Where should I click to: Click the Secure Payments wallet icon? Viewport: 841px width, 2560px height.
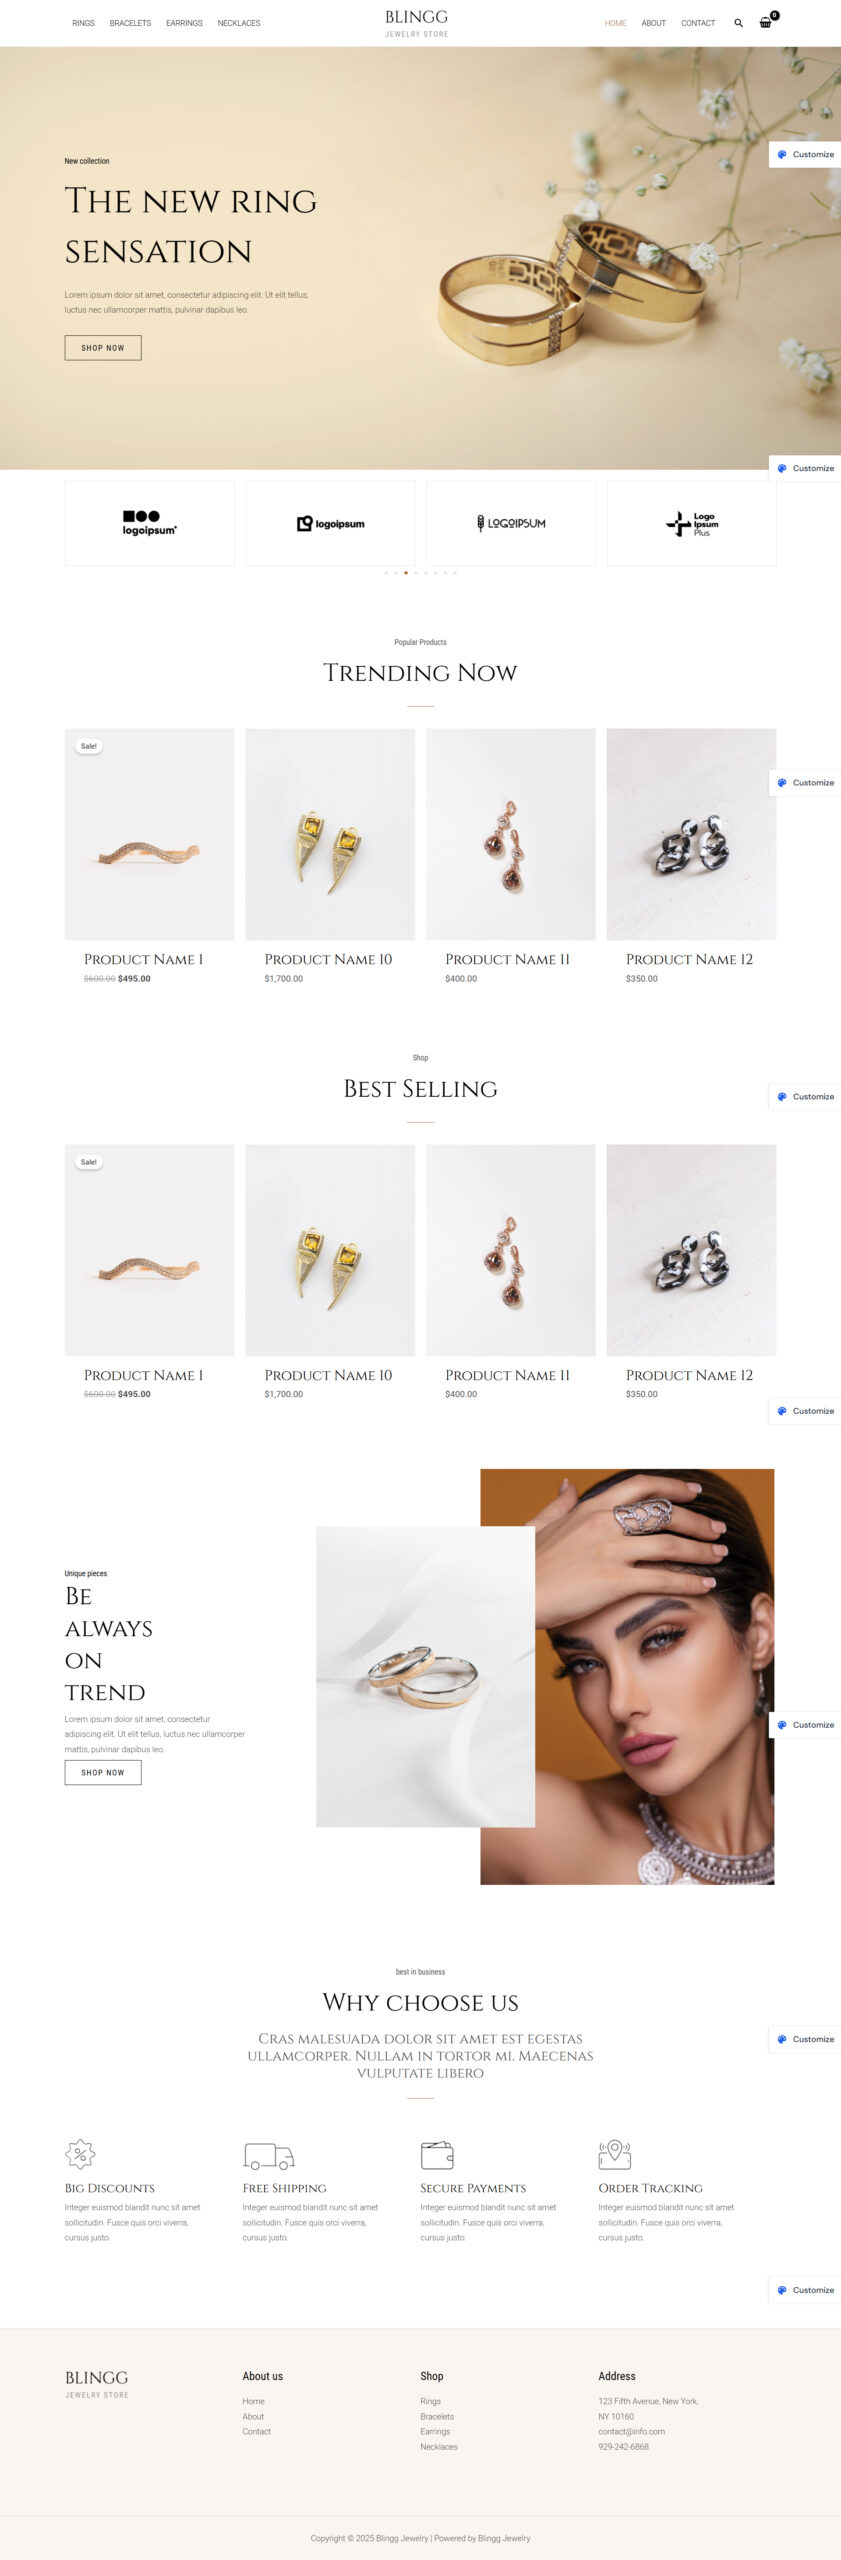click(x=437, y=2154)
